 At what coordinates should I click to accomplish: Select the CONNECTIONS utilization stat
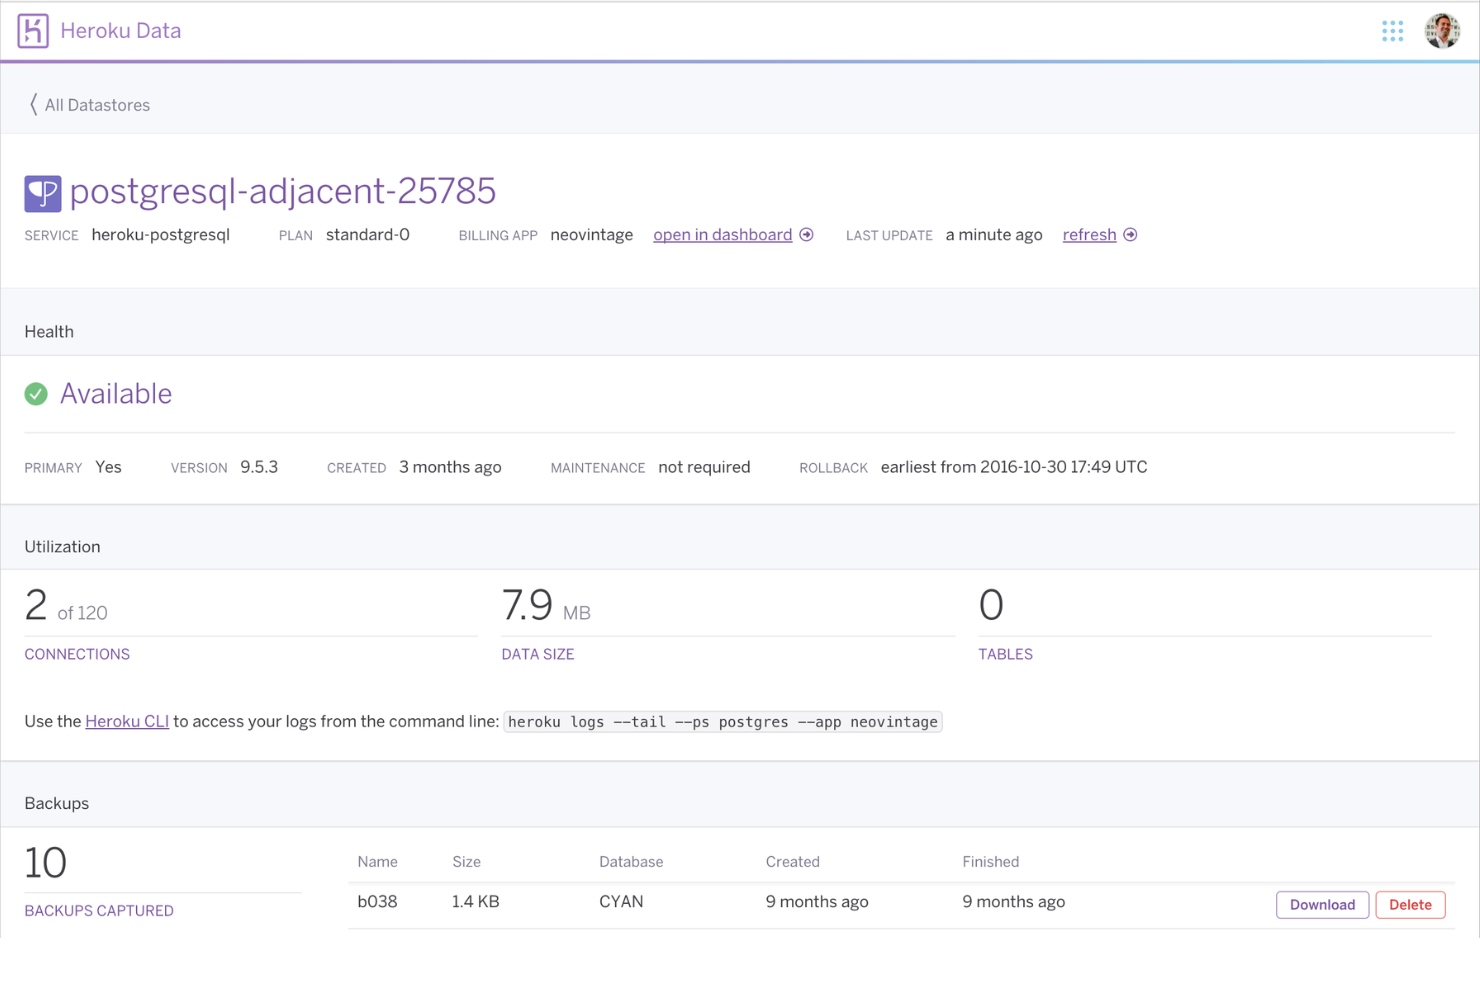pos(77,654)
